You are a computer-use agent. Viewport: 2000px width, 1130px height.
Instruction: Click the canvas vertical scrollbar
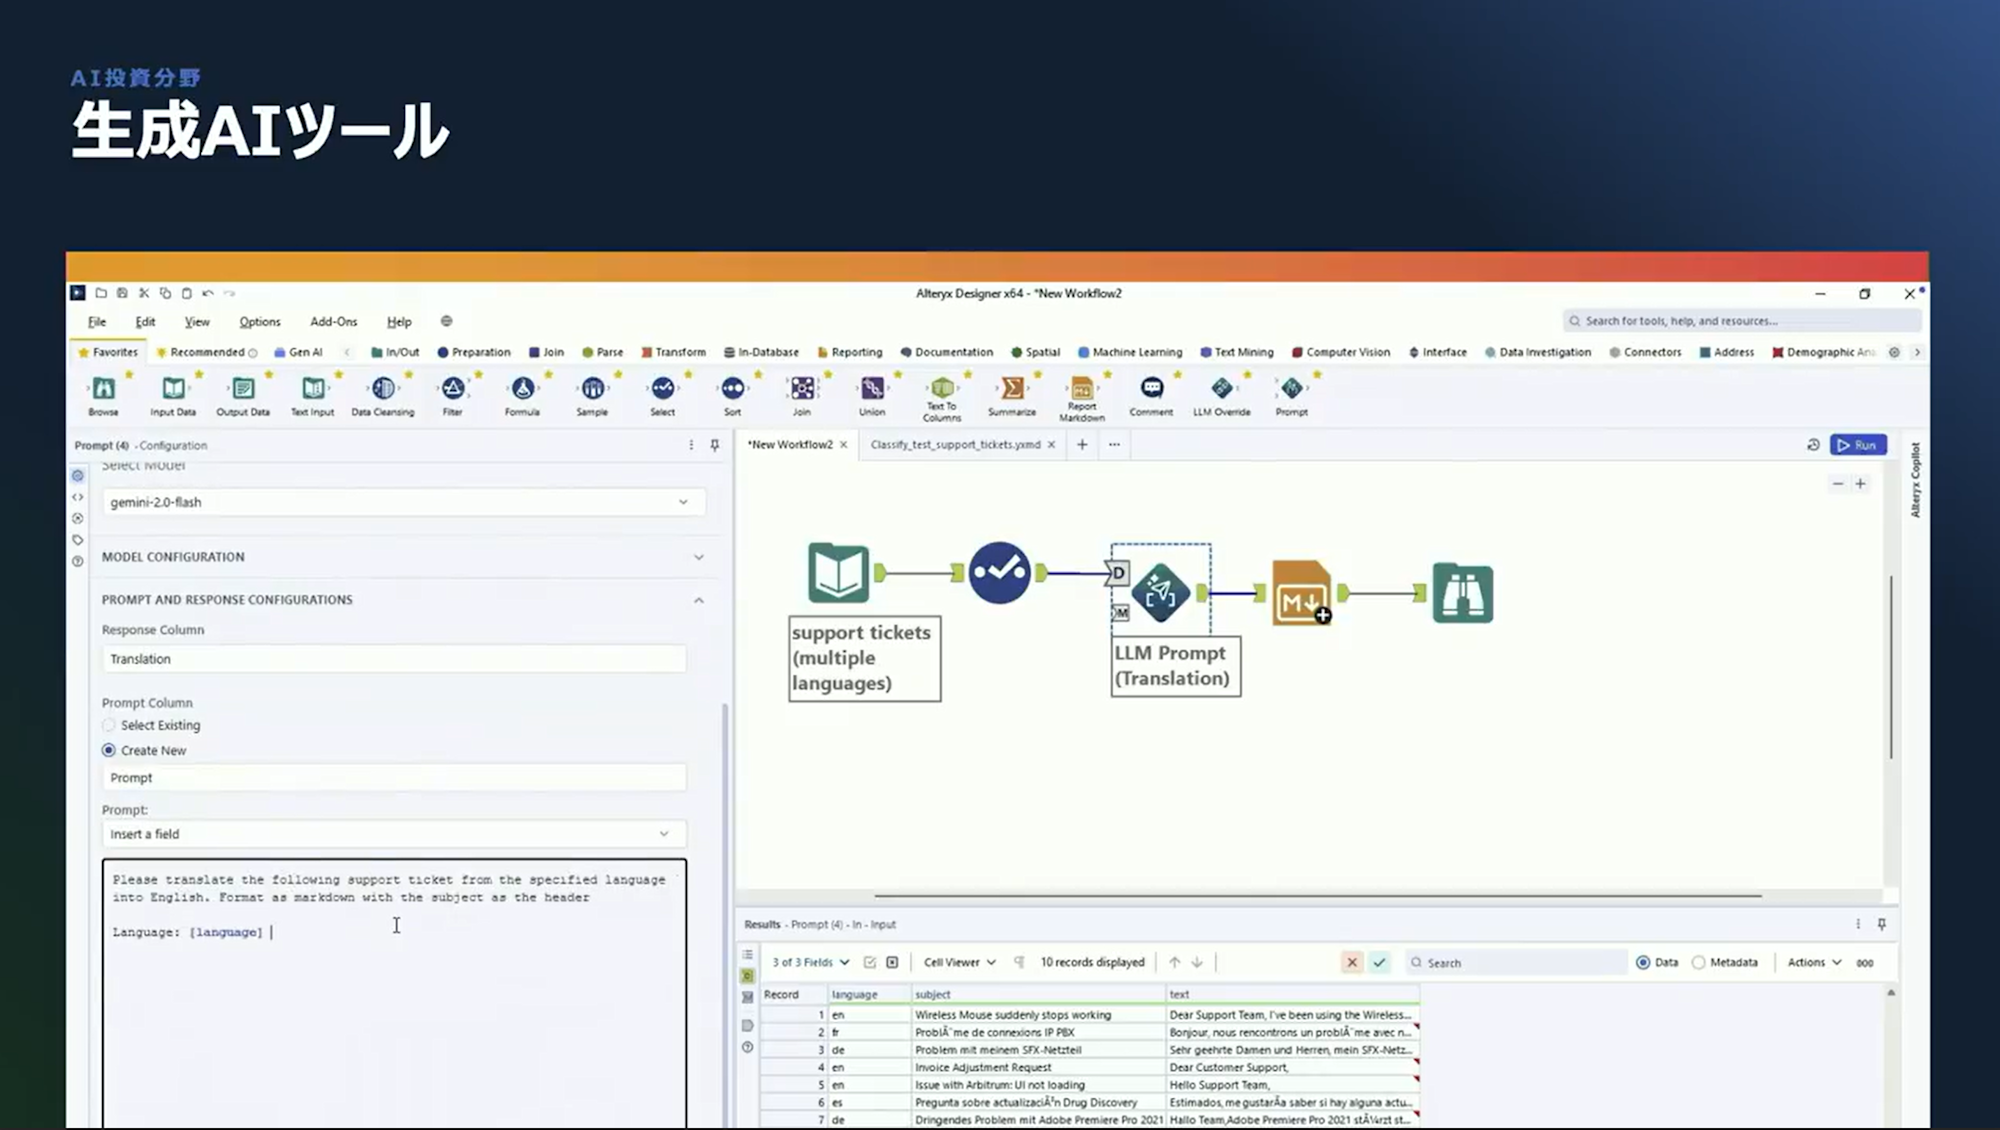[x=1891, y=667]
